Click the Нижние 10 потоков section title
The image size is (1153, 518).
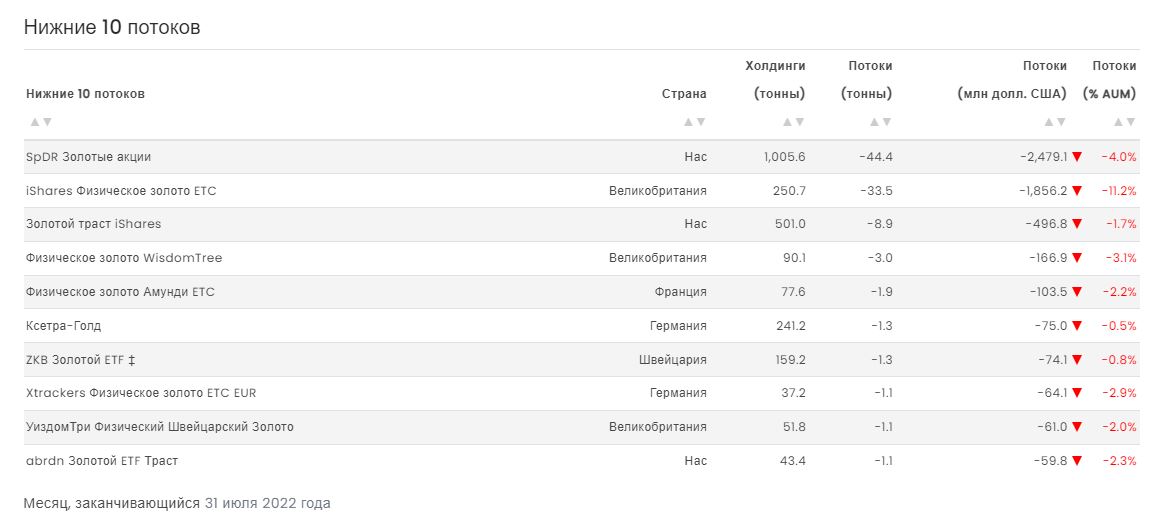tap(112, 27)
